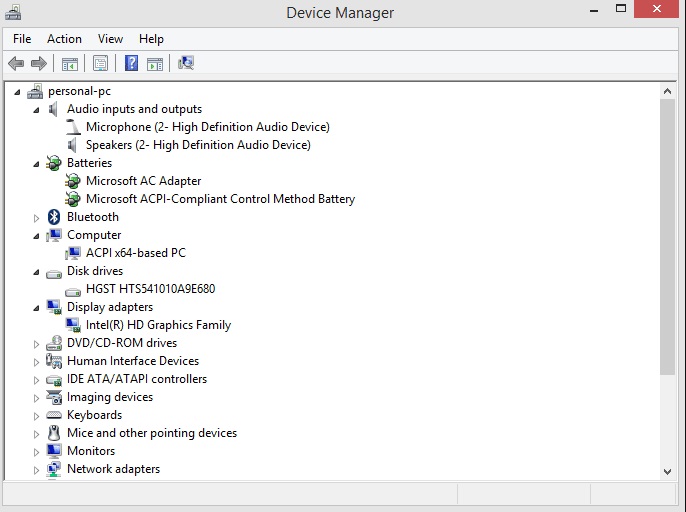
Task: Collapse Audio inputs and outputs node
Action: click(36, 110)
